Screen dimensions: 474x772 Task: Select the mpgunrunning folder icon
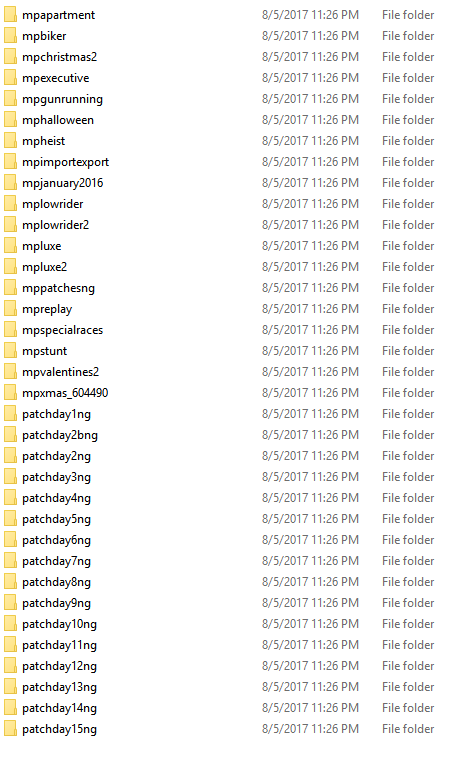pos(10,99)
